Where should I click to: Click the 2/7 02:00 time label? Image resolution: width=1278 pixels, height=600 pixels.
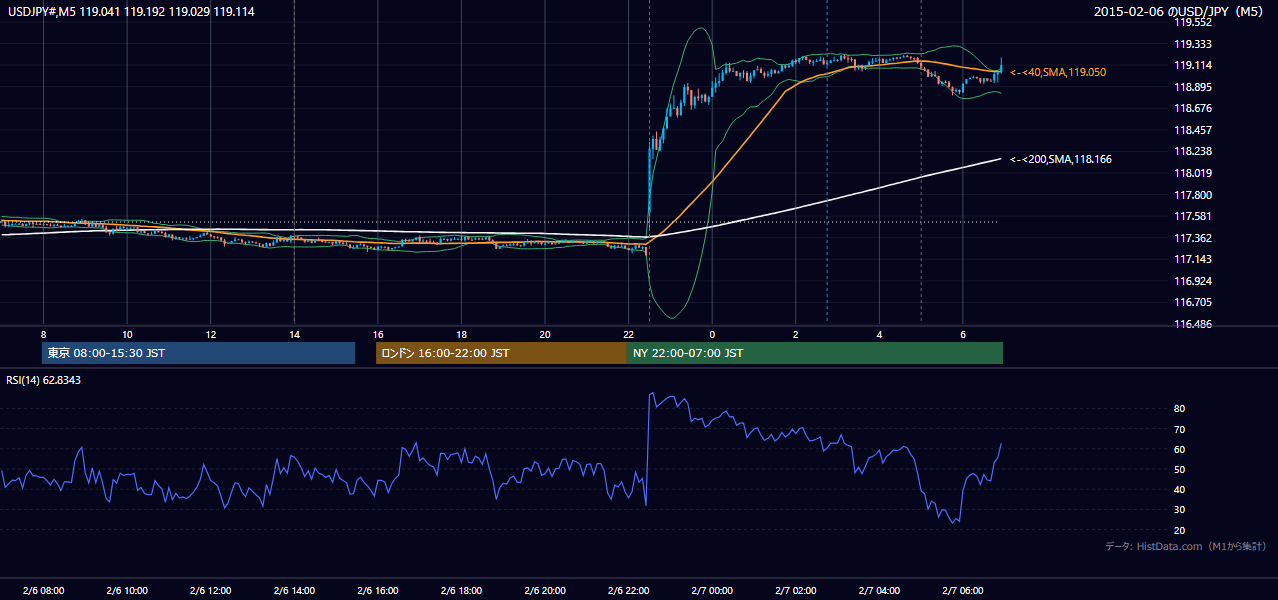pyautogui.click(x=795, y=590)
